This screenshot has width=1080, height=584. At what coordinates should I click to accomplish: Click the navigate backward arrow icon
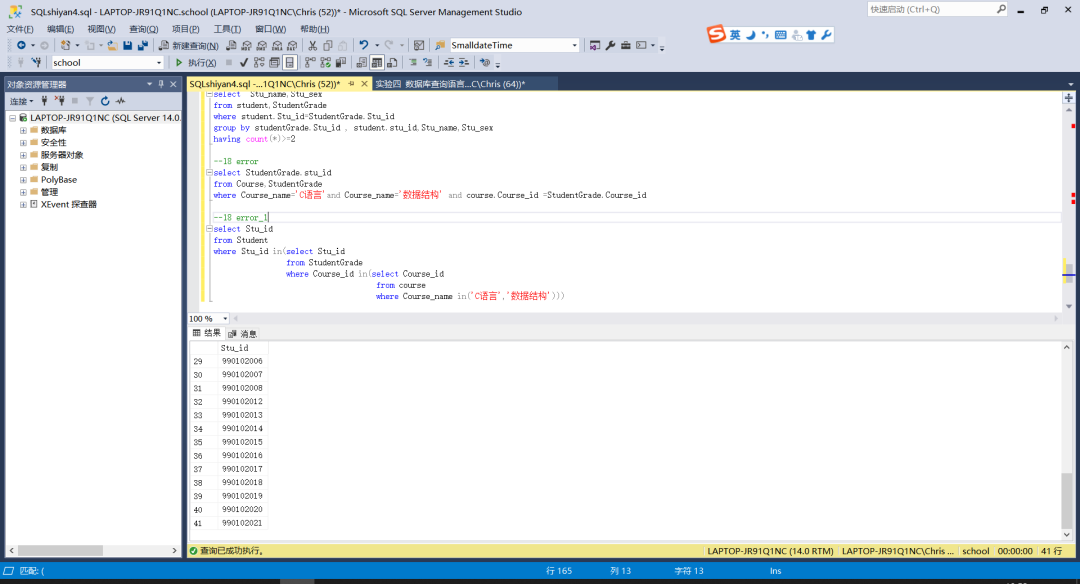pyautogui.click(x=21, y=45)
